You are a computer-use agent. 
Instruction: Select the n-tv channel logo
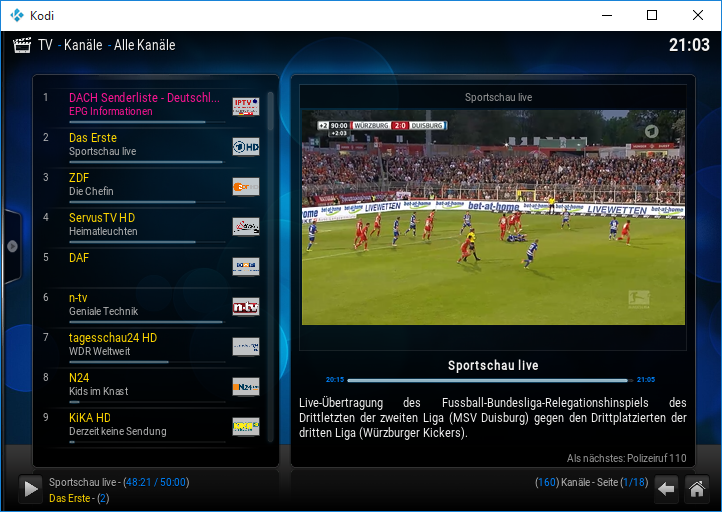tap(246, 307)
